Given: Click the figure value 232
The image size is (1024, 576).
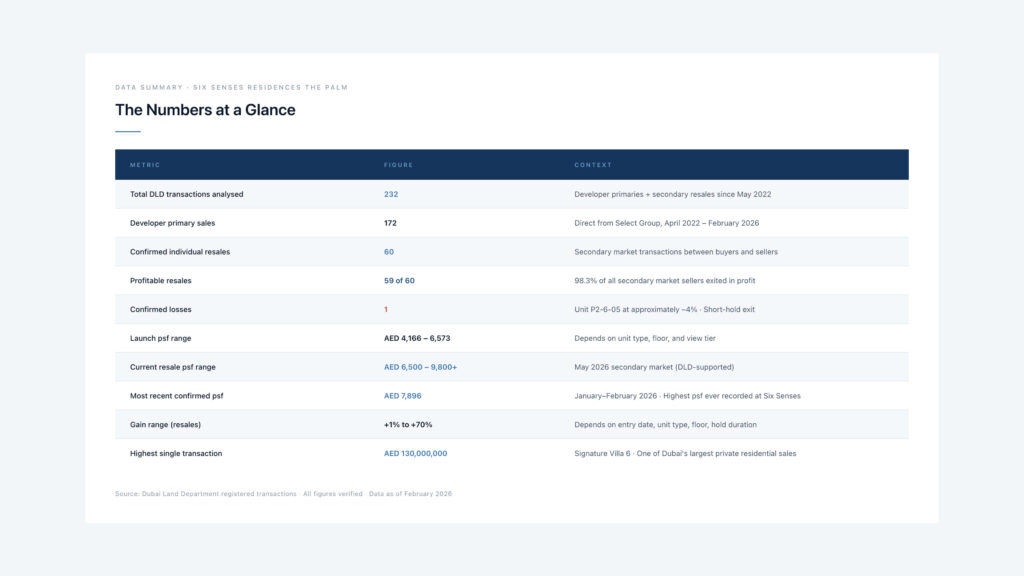Looking at the screenshot, I should click(391, 194).
